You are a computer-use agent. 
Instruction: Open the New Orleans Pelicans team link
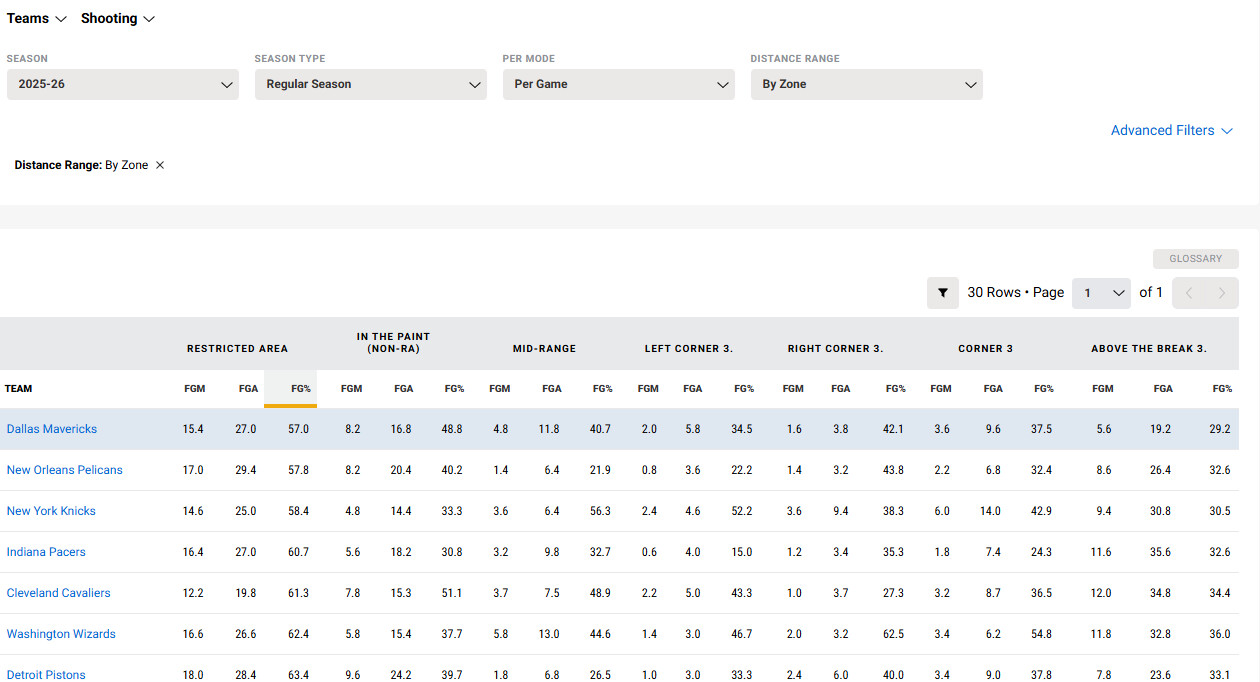point(65,470)
